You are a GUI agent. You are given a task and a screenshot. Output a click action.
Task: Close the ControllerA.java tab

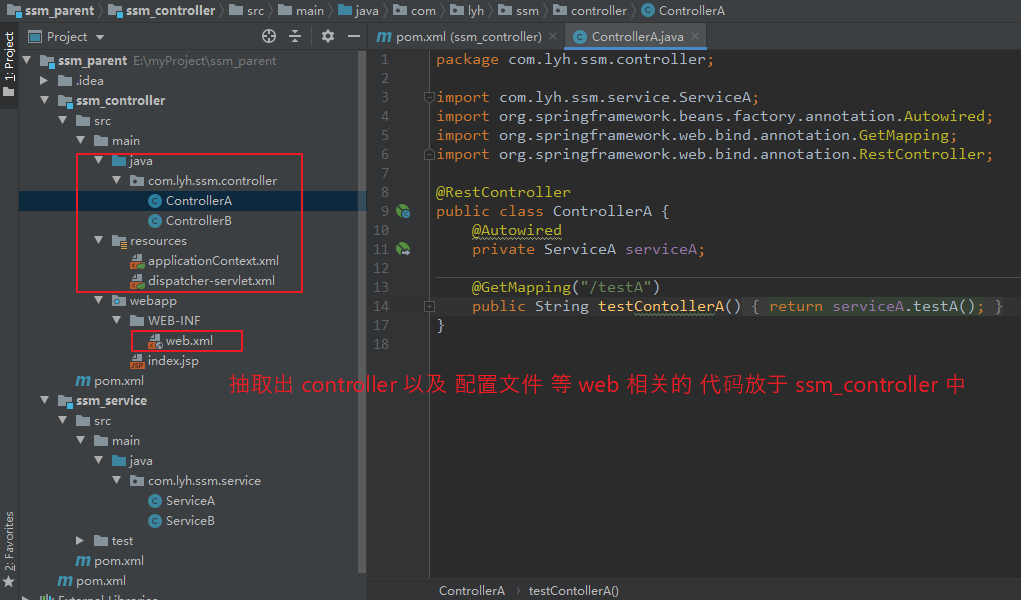pos(695,36)
